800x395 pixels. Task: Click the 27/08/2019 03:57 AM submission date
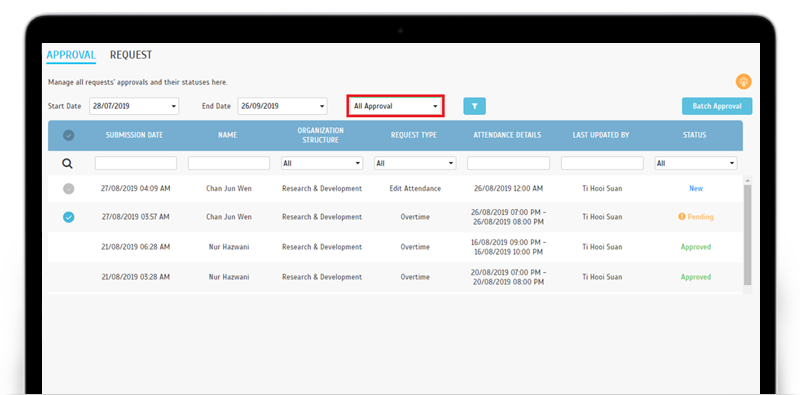tap(136, 217)
